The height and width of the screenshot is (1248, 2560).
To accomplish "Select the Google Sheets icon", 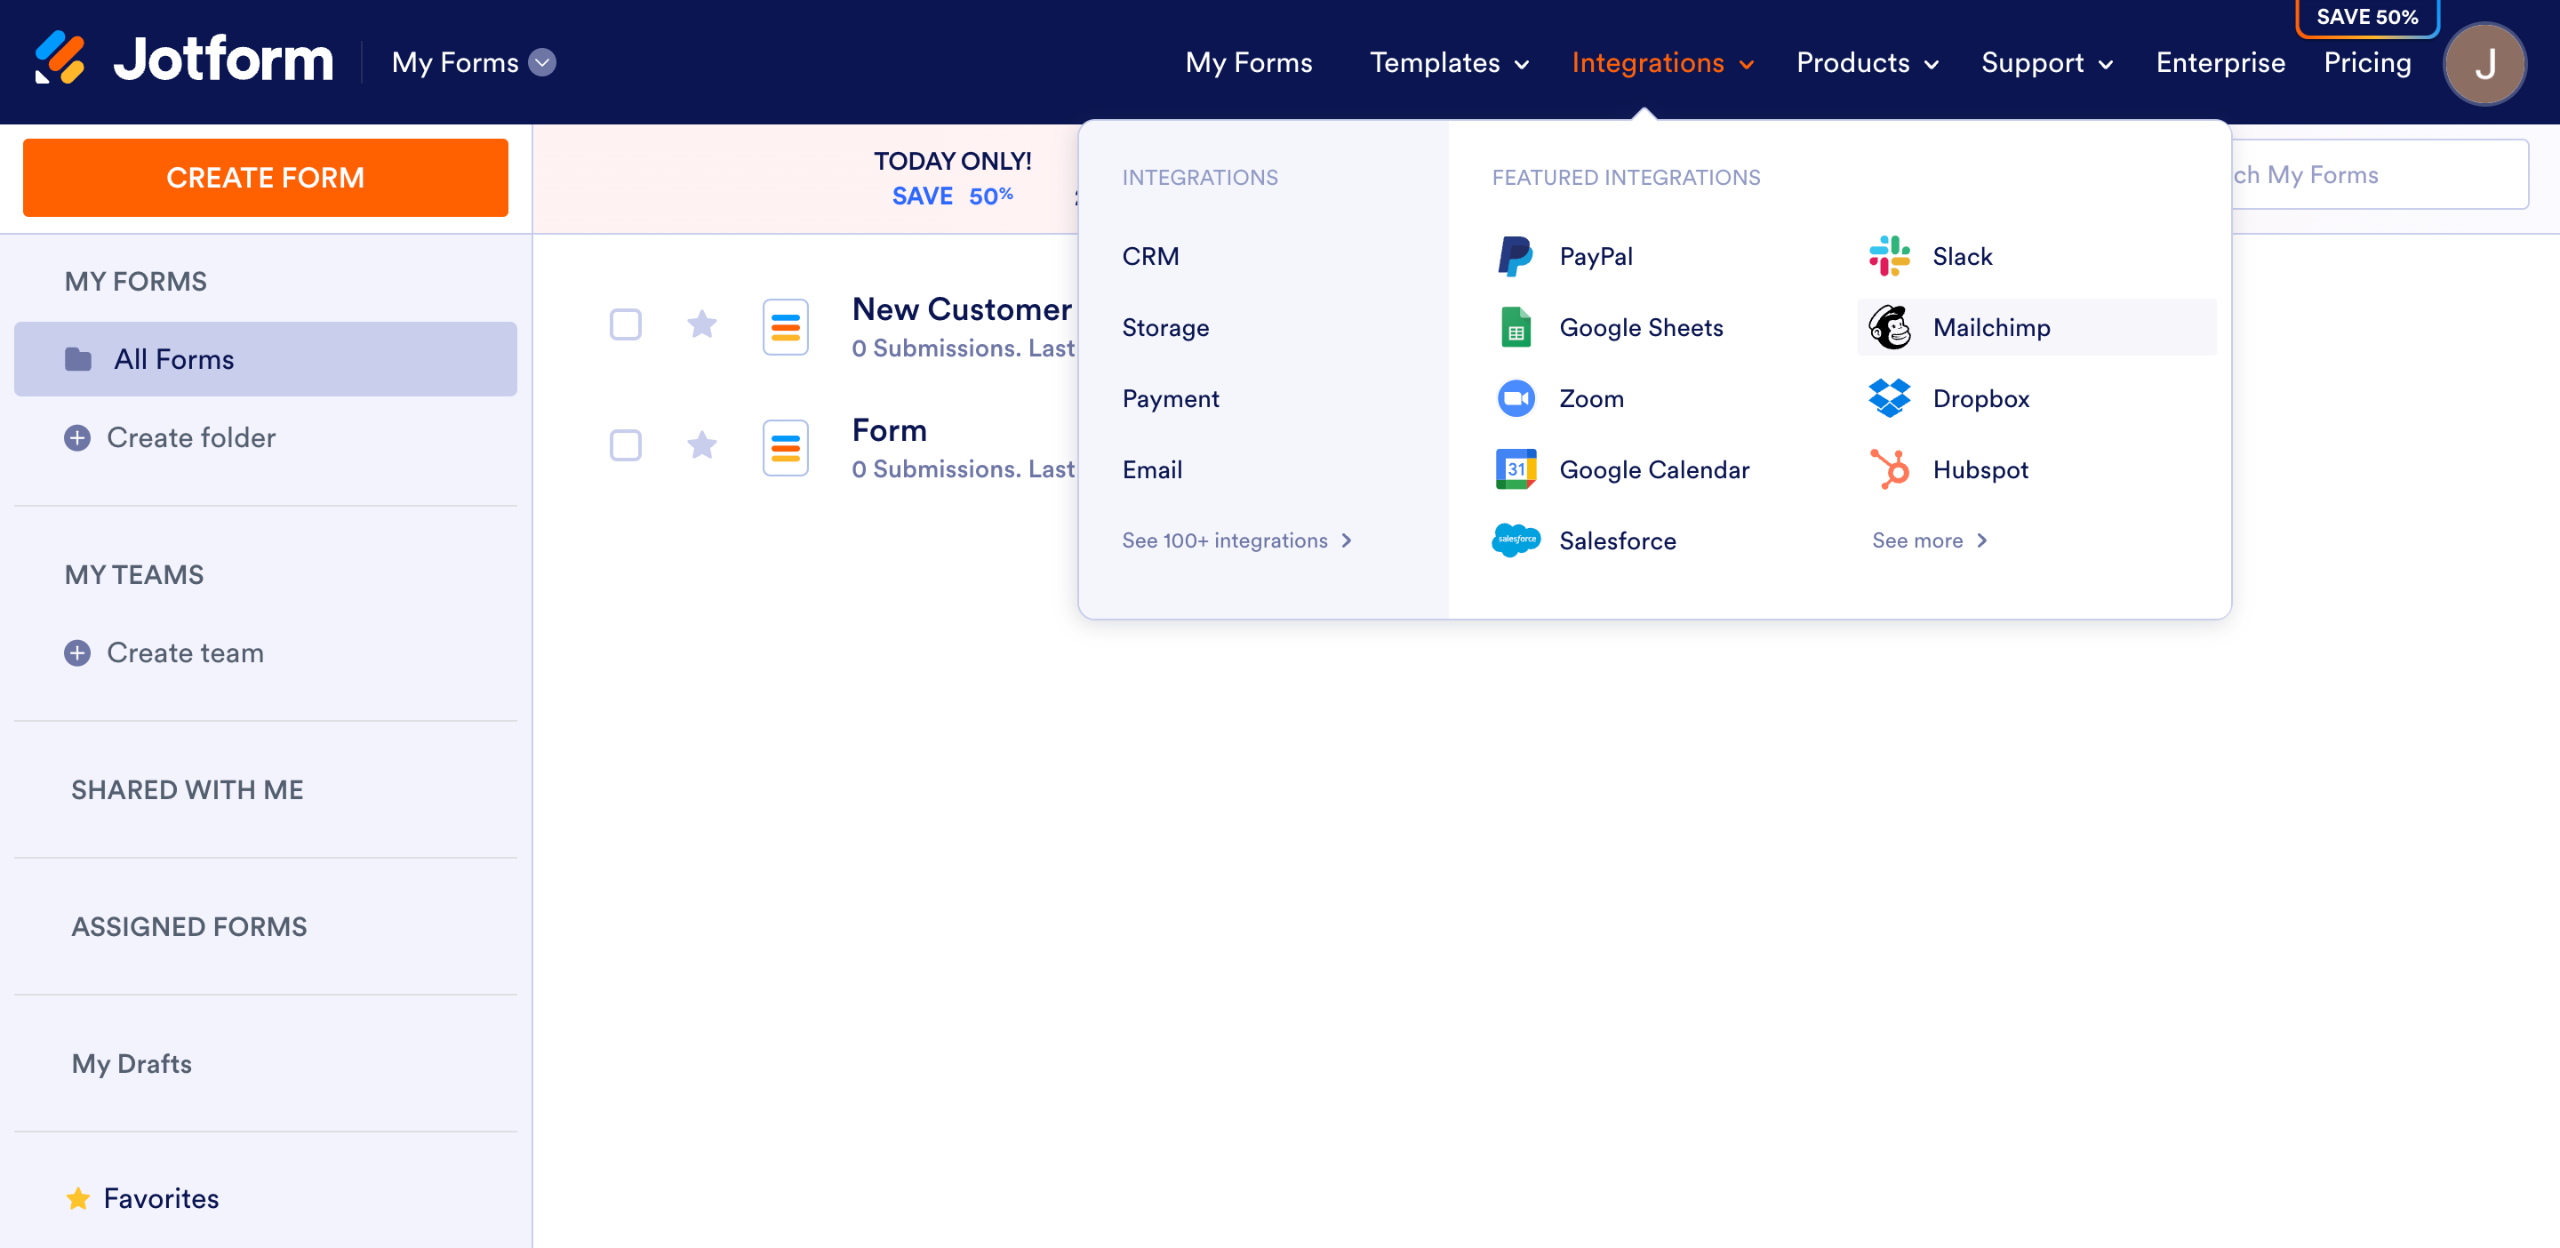I will [x=1515, y=327].
